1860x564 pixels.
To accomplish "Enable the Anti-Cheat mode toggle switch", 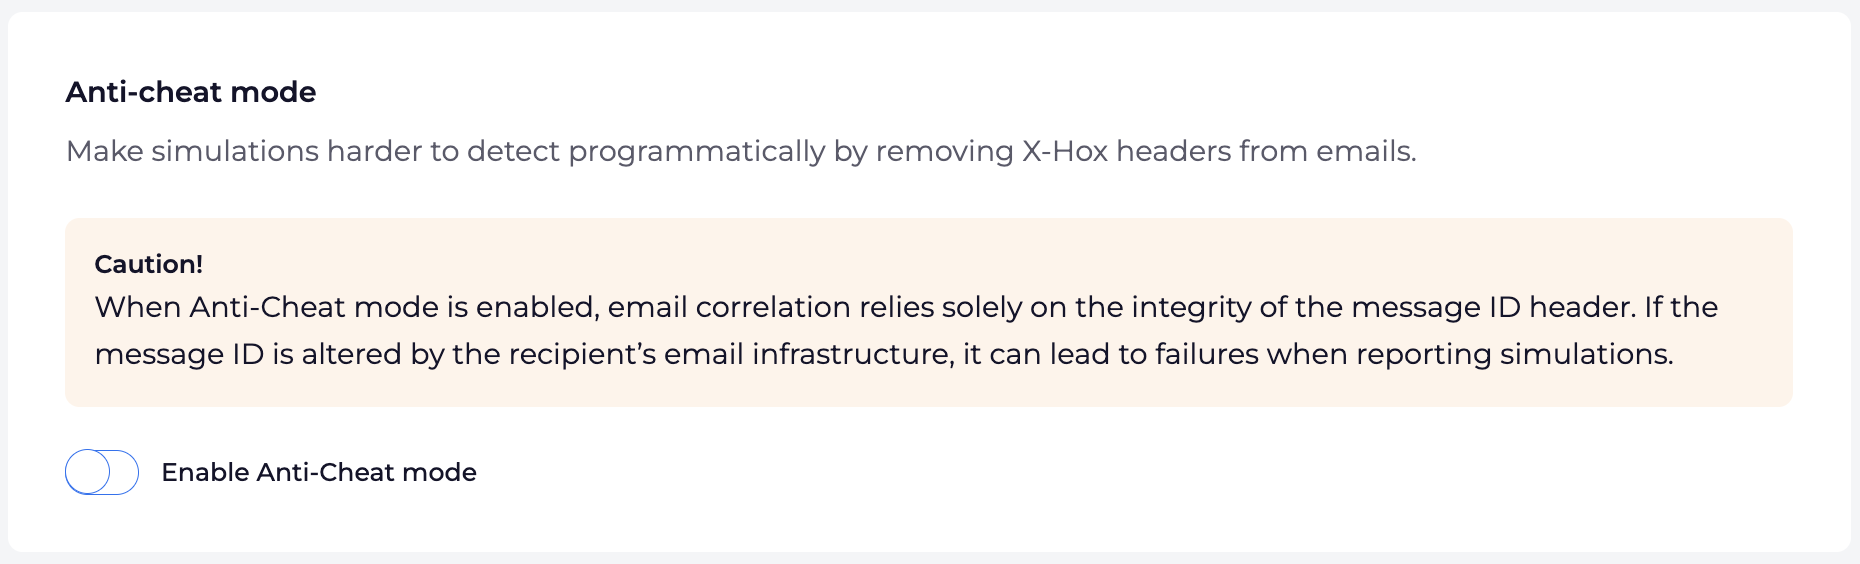I will [102, 472].
